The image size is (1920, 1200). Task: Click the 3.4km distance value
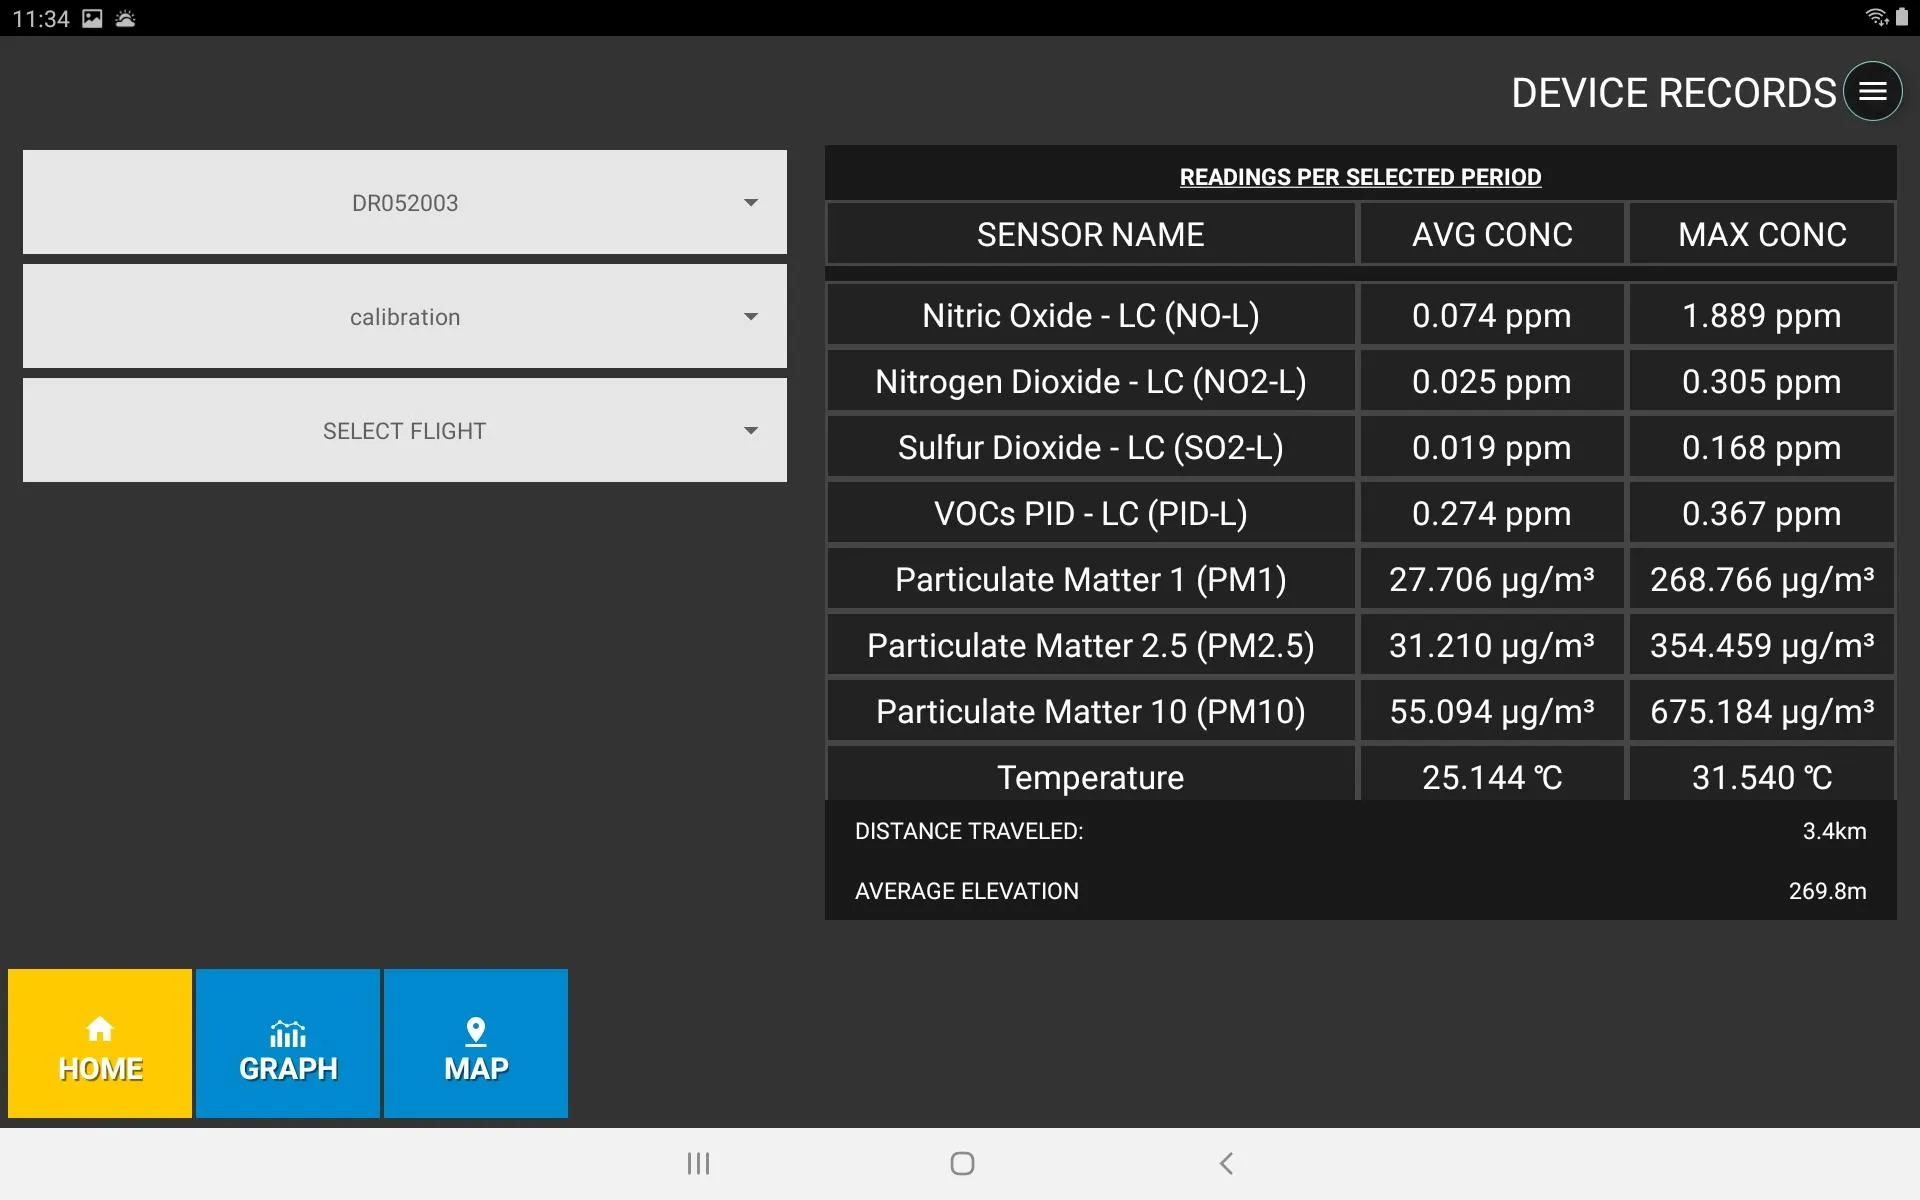(x=1834, y=831)
